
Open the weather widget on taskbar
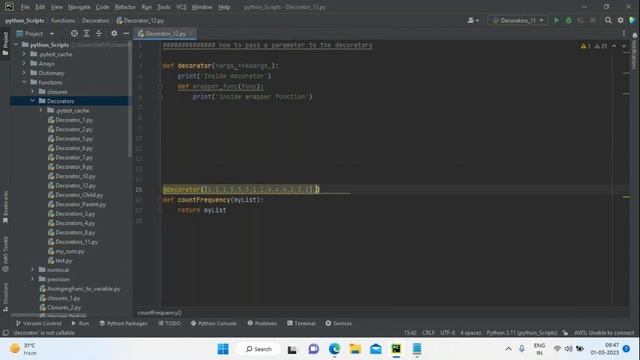(24, 349)
